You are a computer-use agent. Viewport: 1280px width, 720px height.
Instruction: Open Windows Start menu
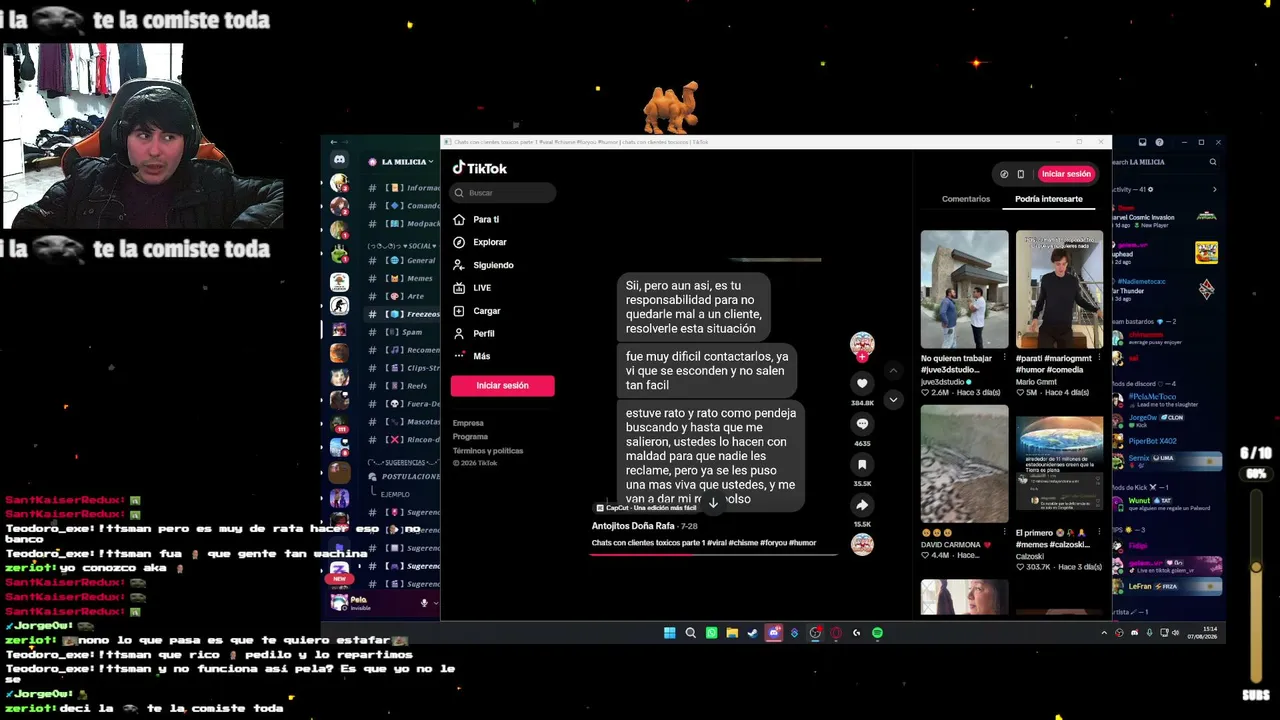point(669,633)
